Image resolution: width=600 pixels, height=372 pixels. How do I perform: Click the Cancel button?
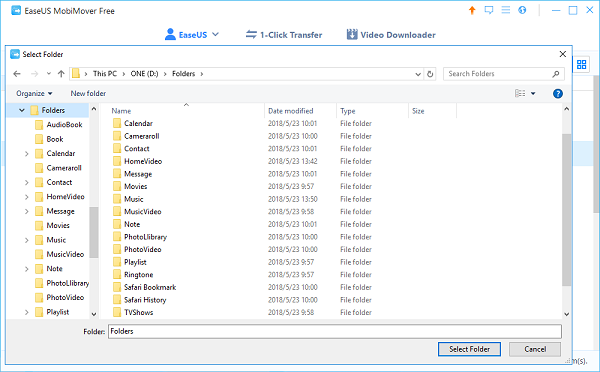click(535, 349)
